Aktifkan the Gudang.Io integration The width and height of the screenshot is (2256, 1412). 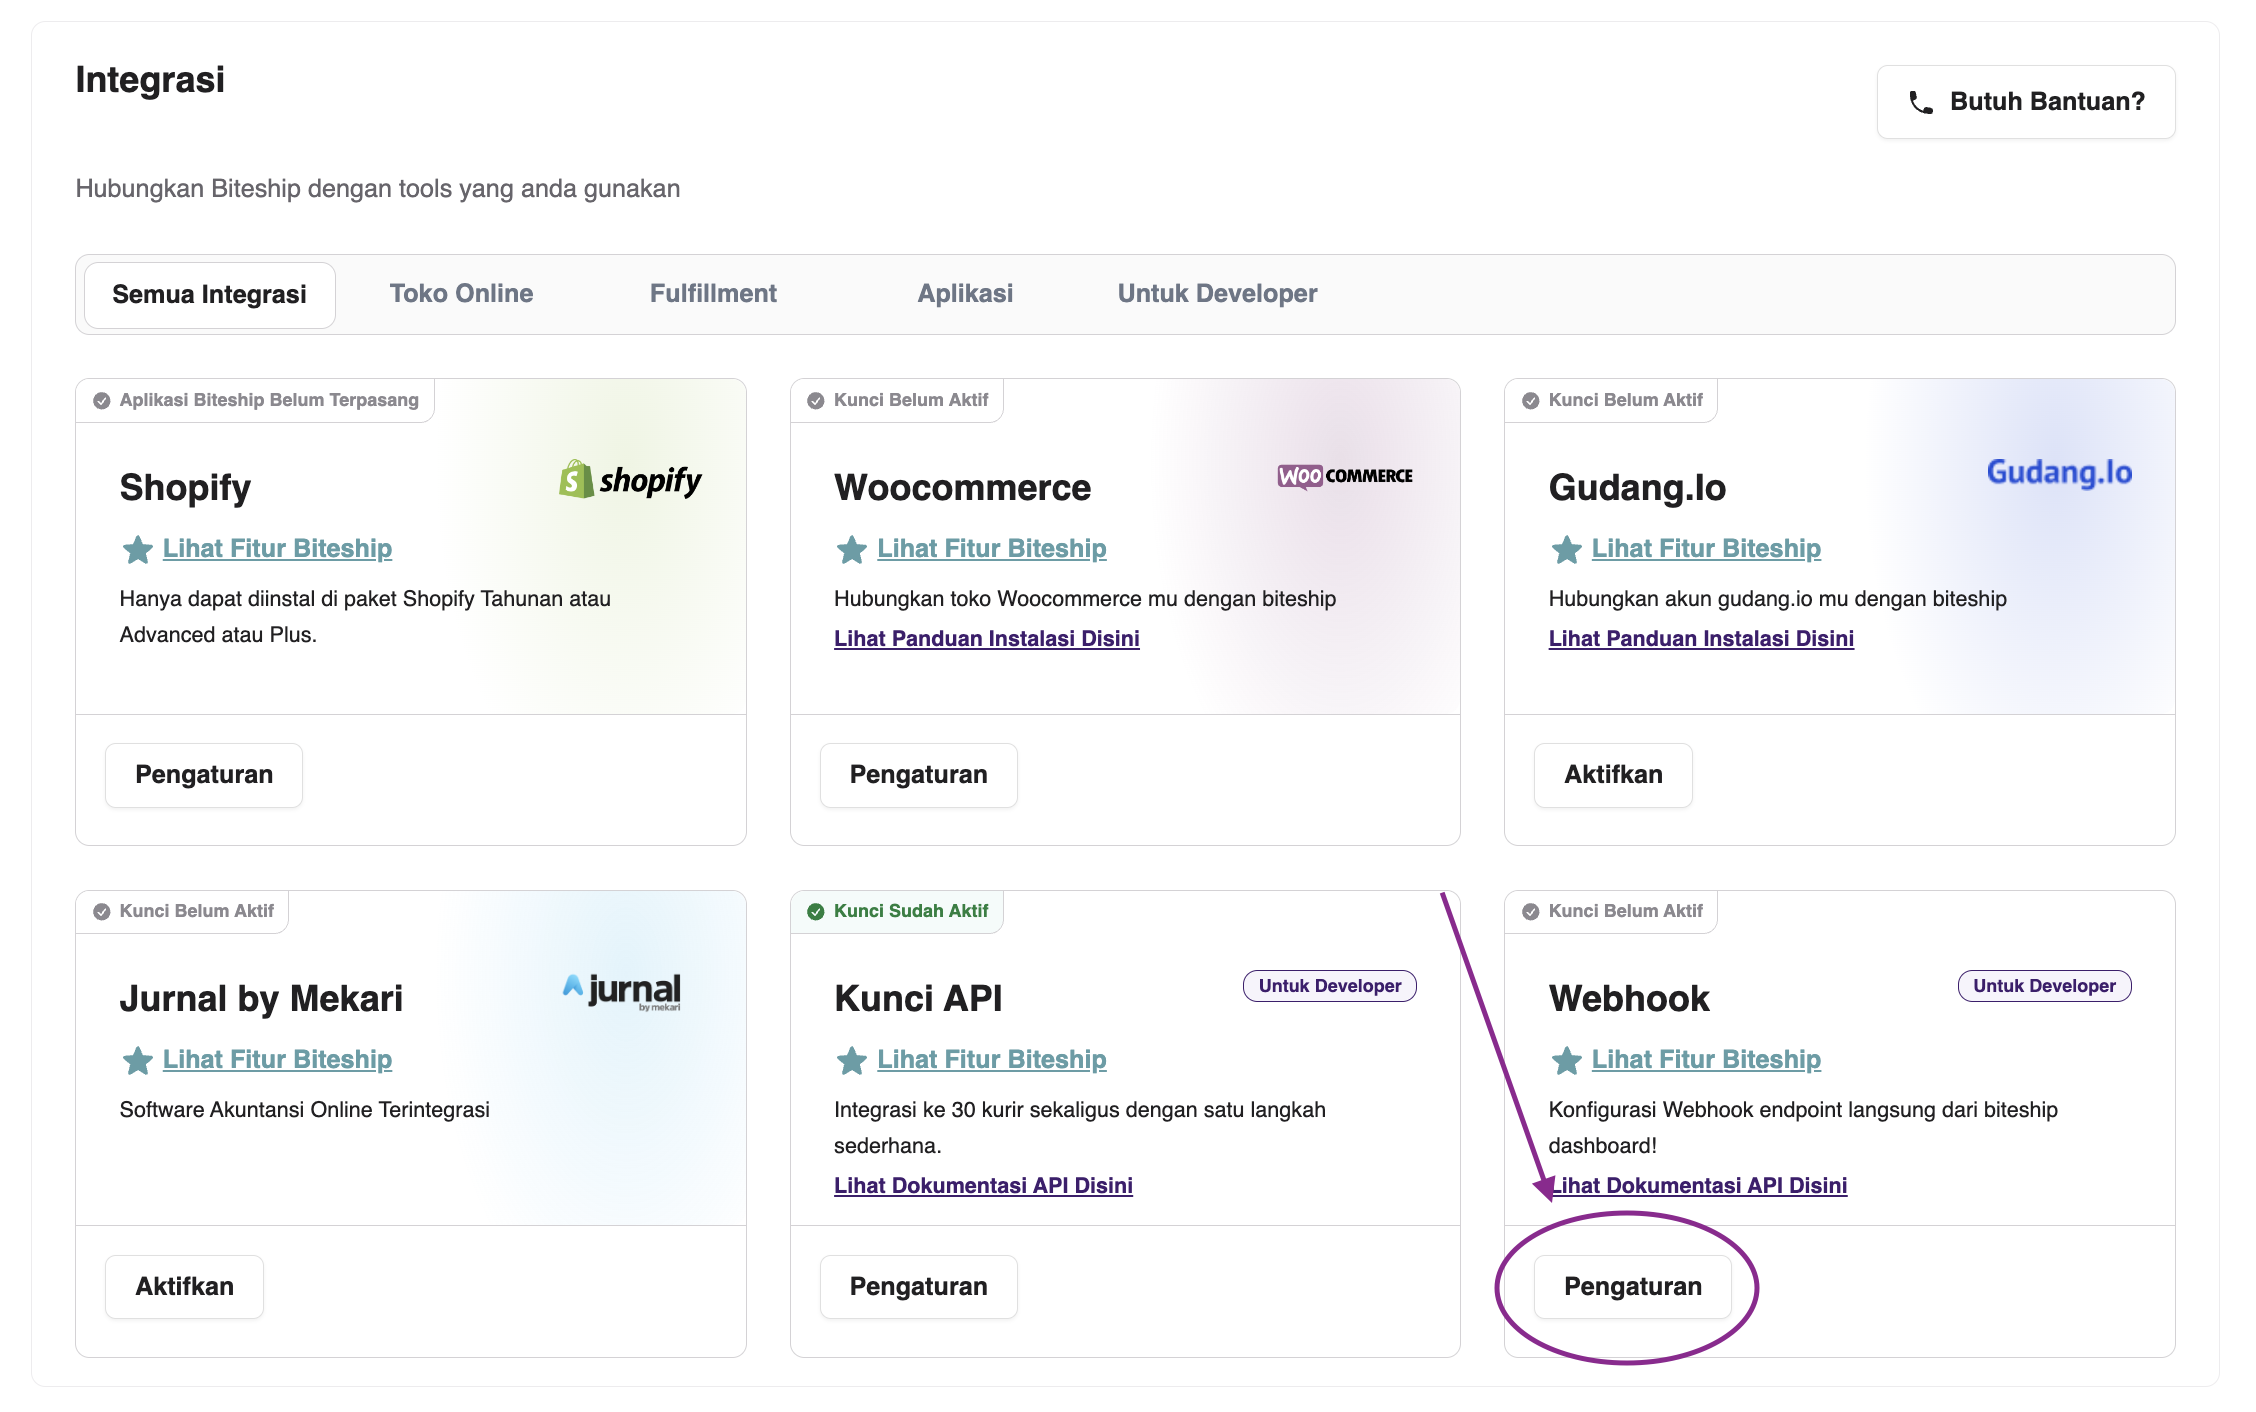tap(1612, 775)
